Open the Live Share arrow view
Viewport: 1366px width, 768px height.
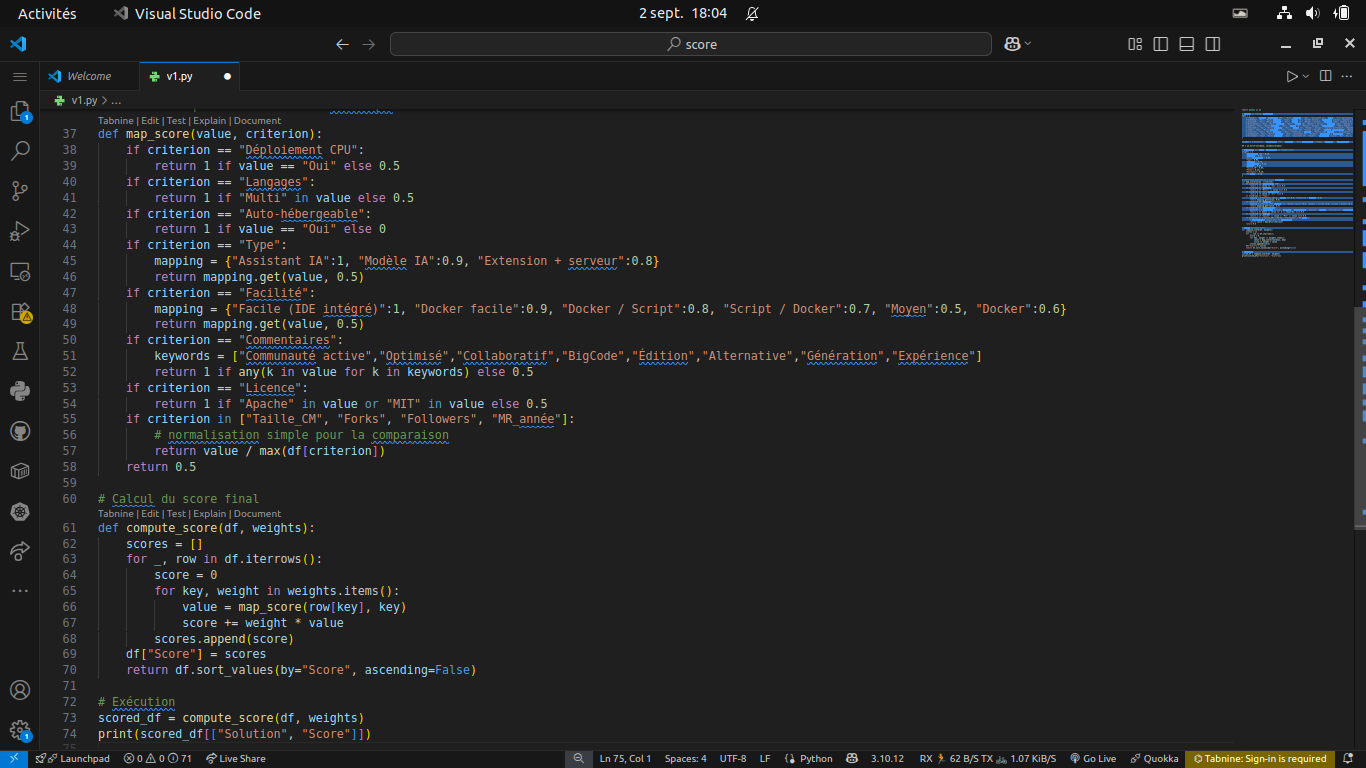20,551
